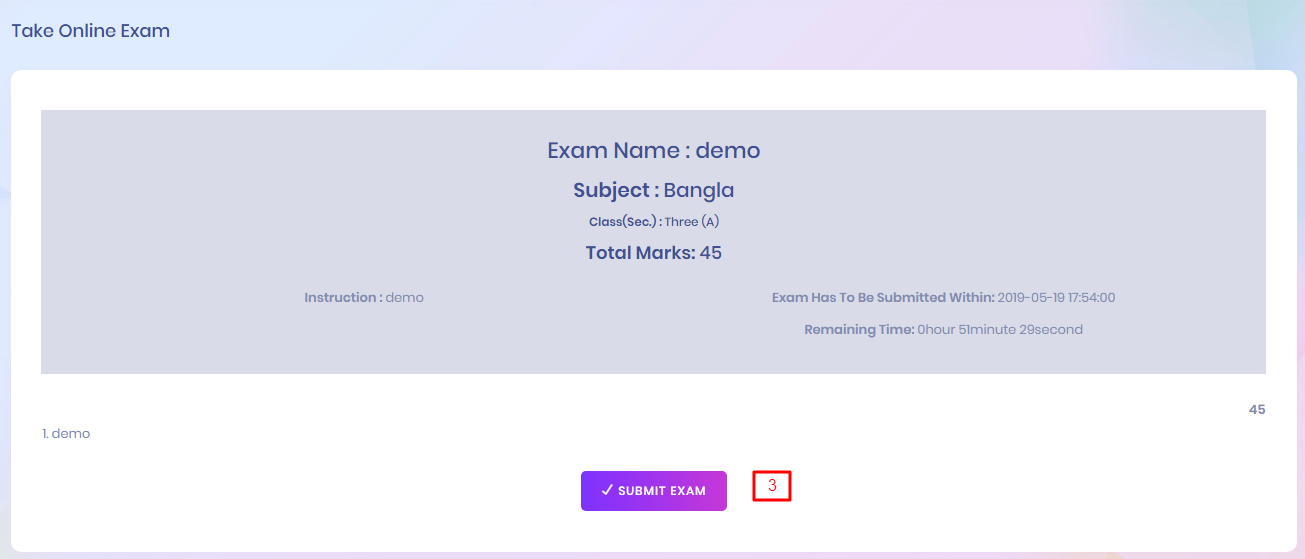Click question 1 demo text
Image resolution: width=1305 pixels, height=559 pixels.
point(66,434)
